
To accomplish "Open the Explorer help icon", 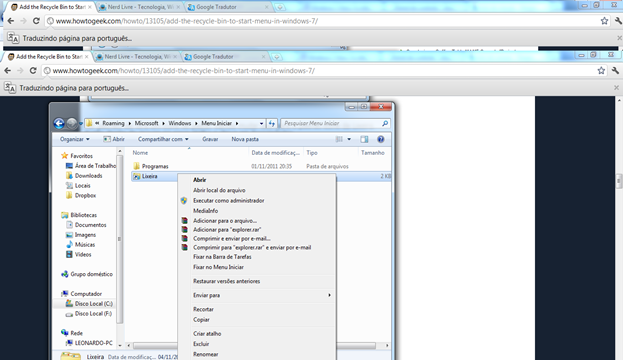I will pos(381,139).
